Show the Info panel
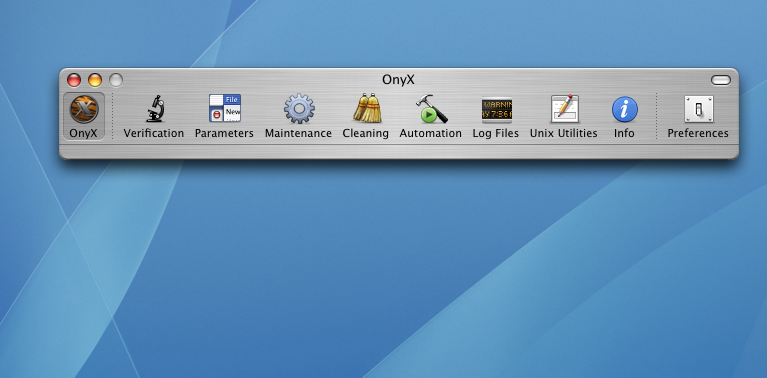The image size is (767, 378). click(625, 109)
